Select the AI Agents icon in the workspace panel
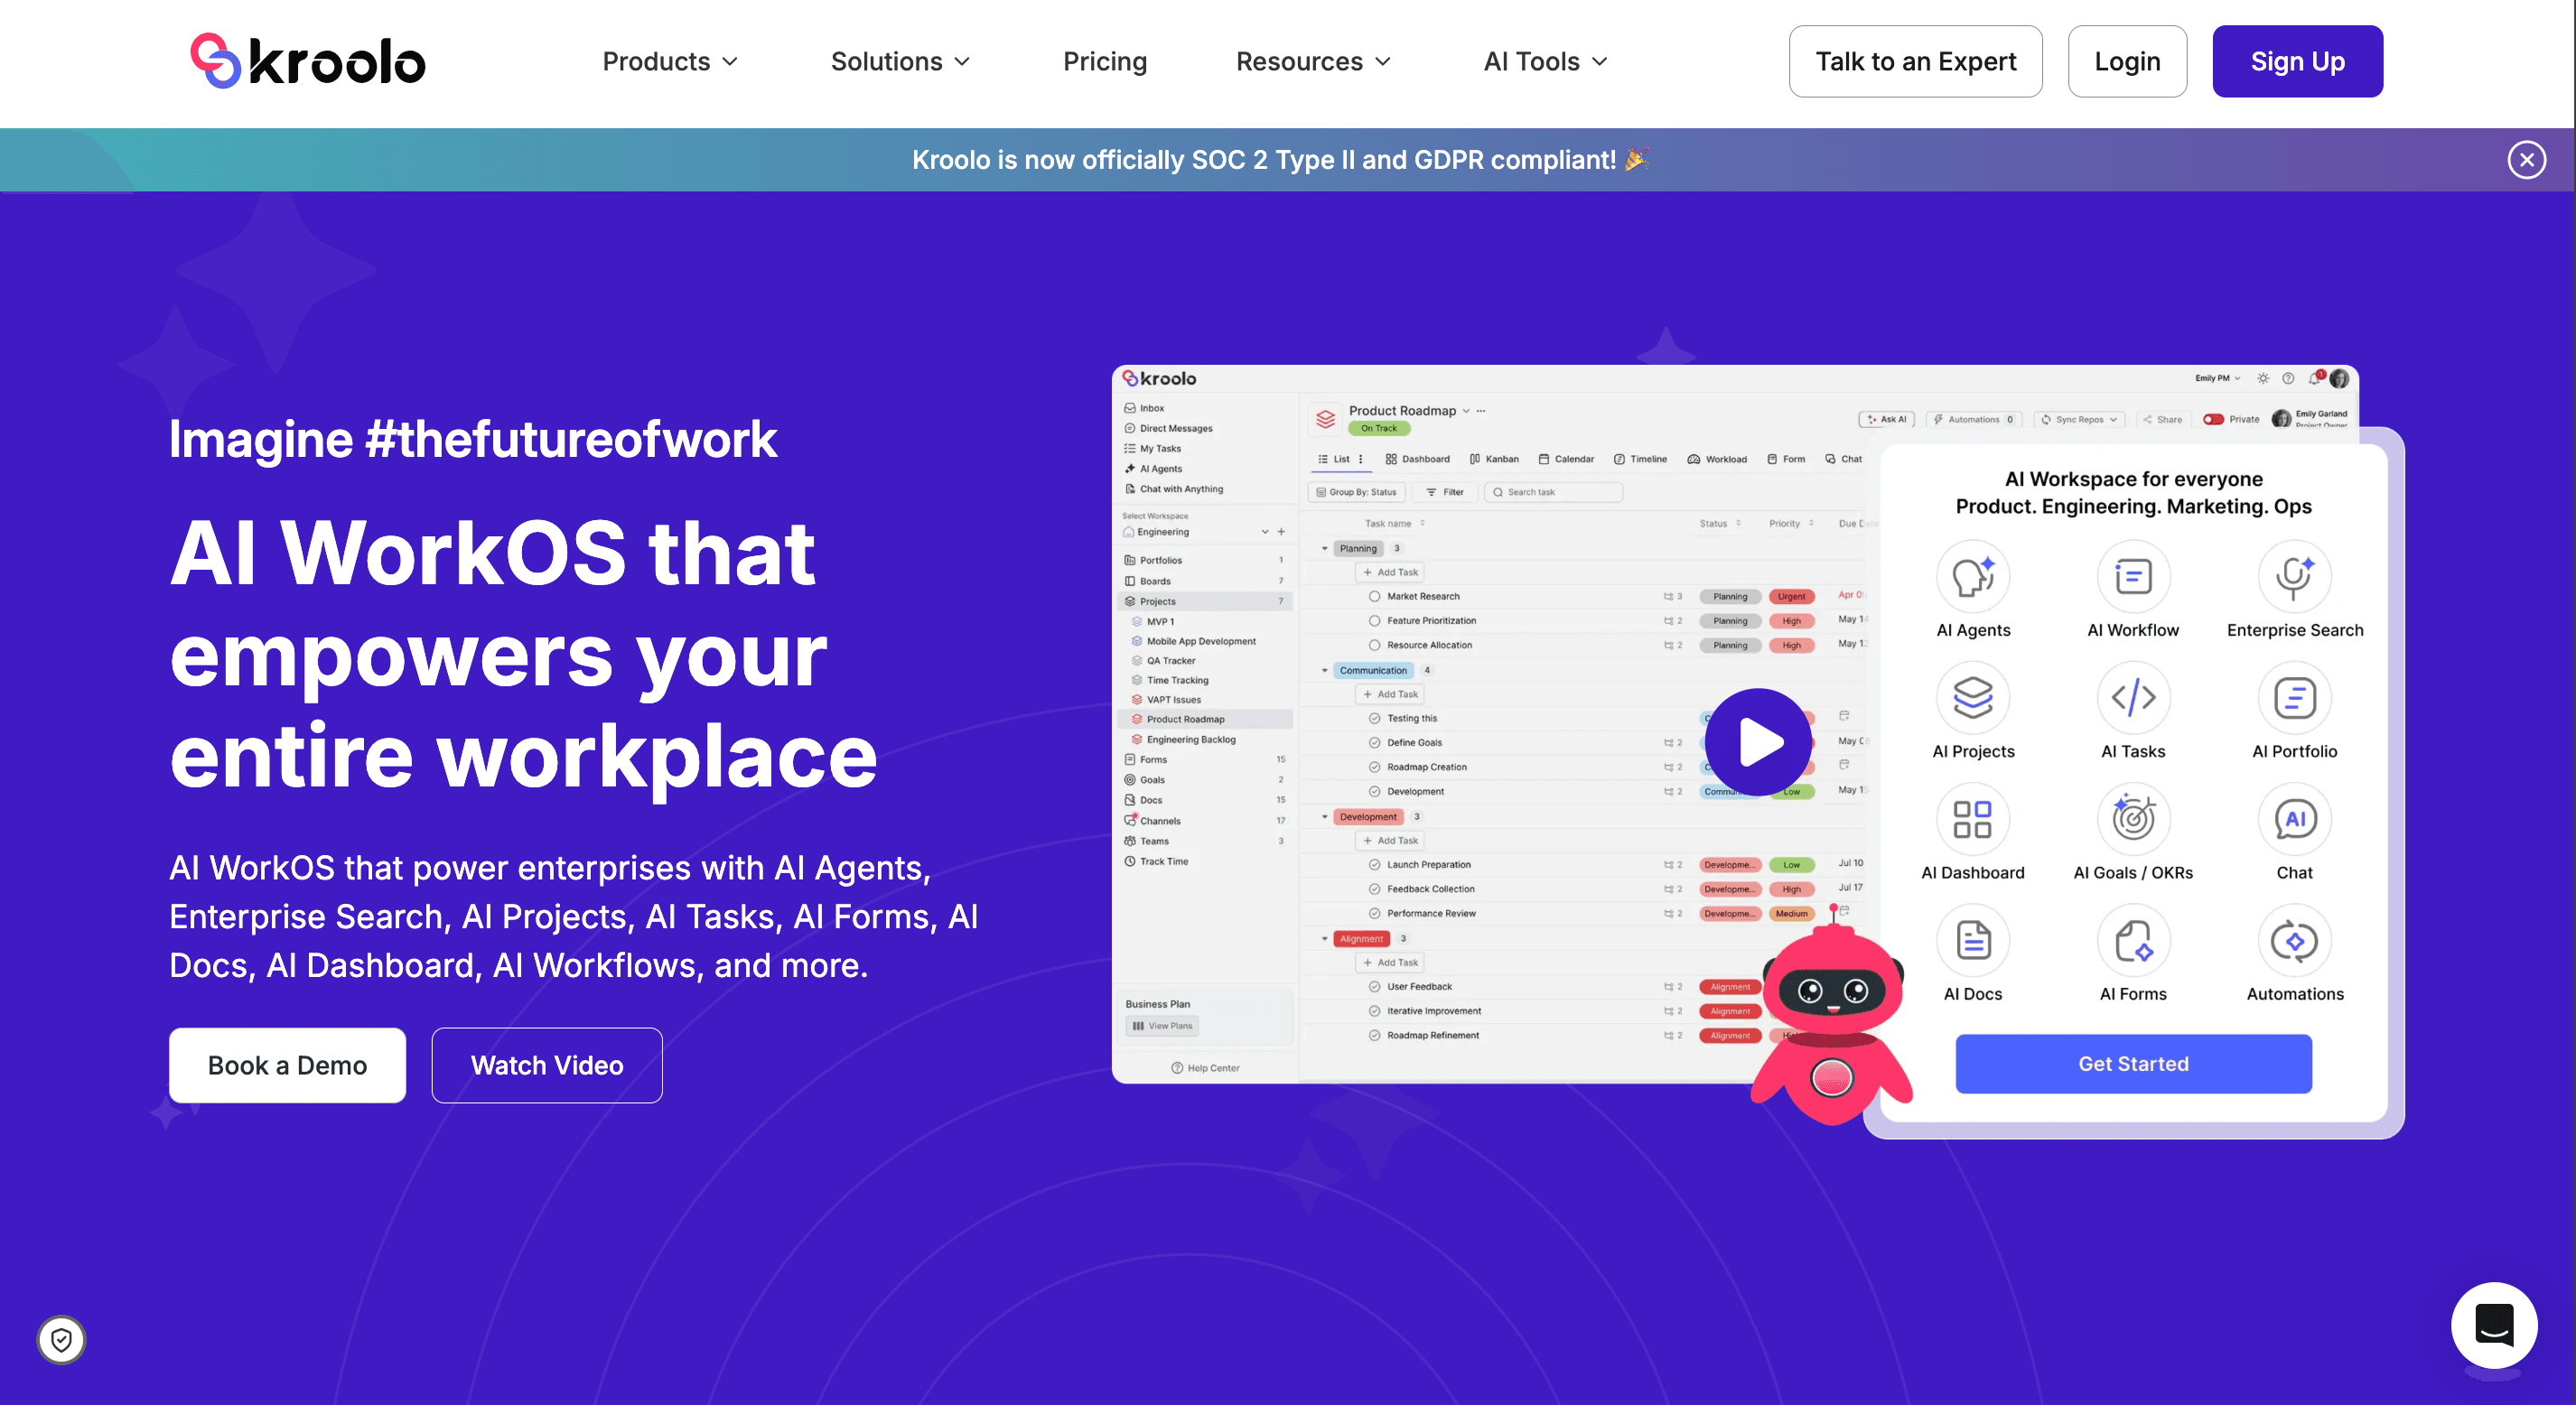2576x1405 pixels. coord(1972,576)
